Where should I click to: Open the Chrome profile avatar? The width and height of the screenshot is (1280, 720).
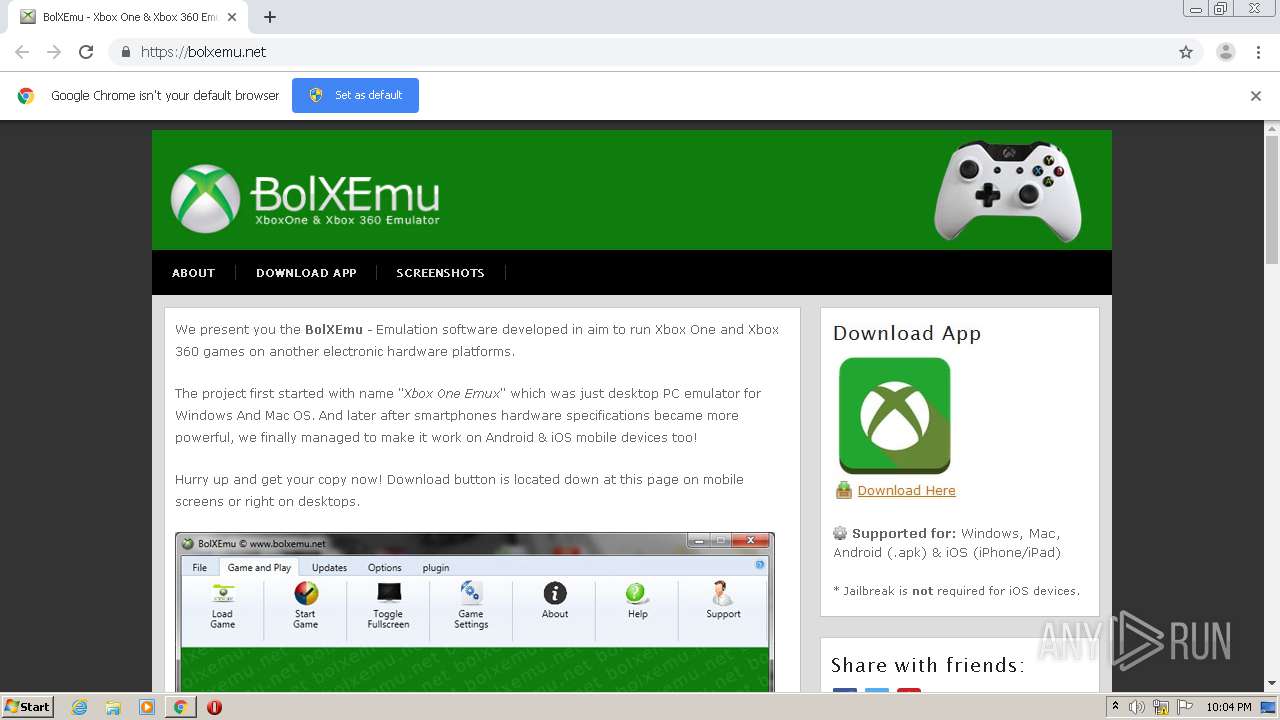click(x=1225, y=52)
